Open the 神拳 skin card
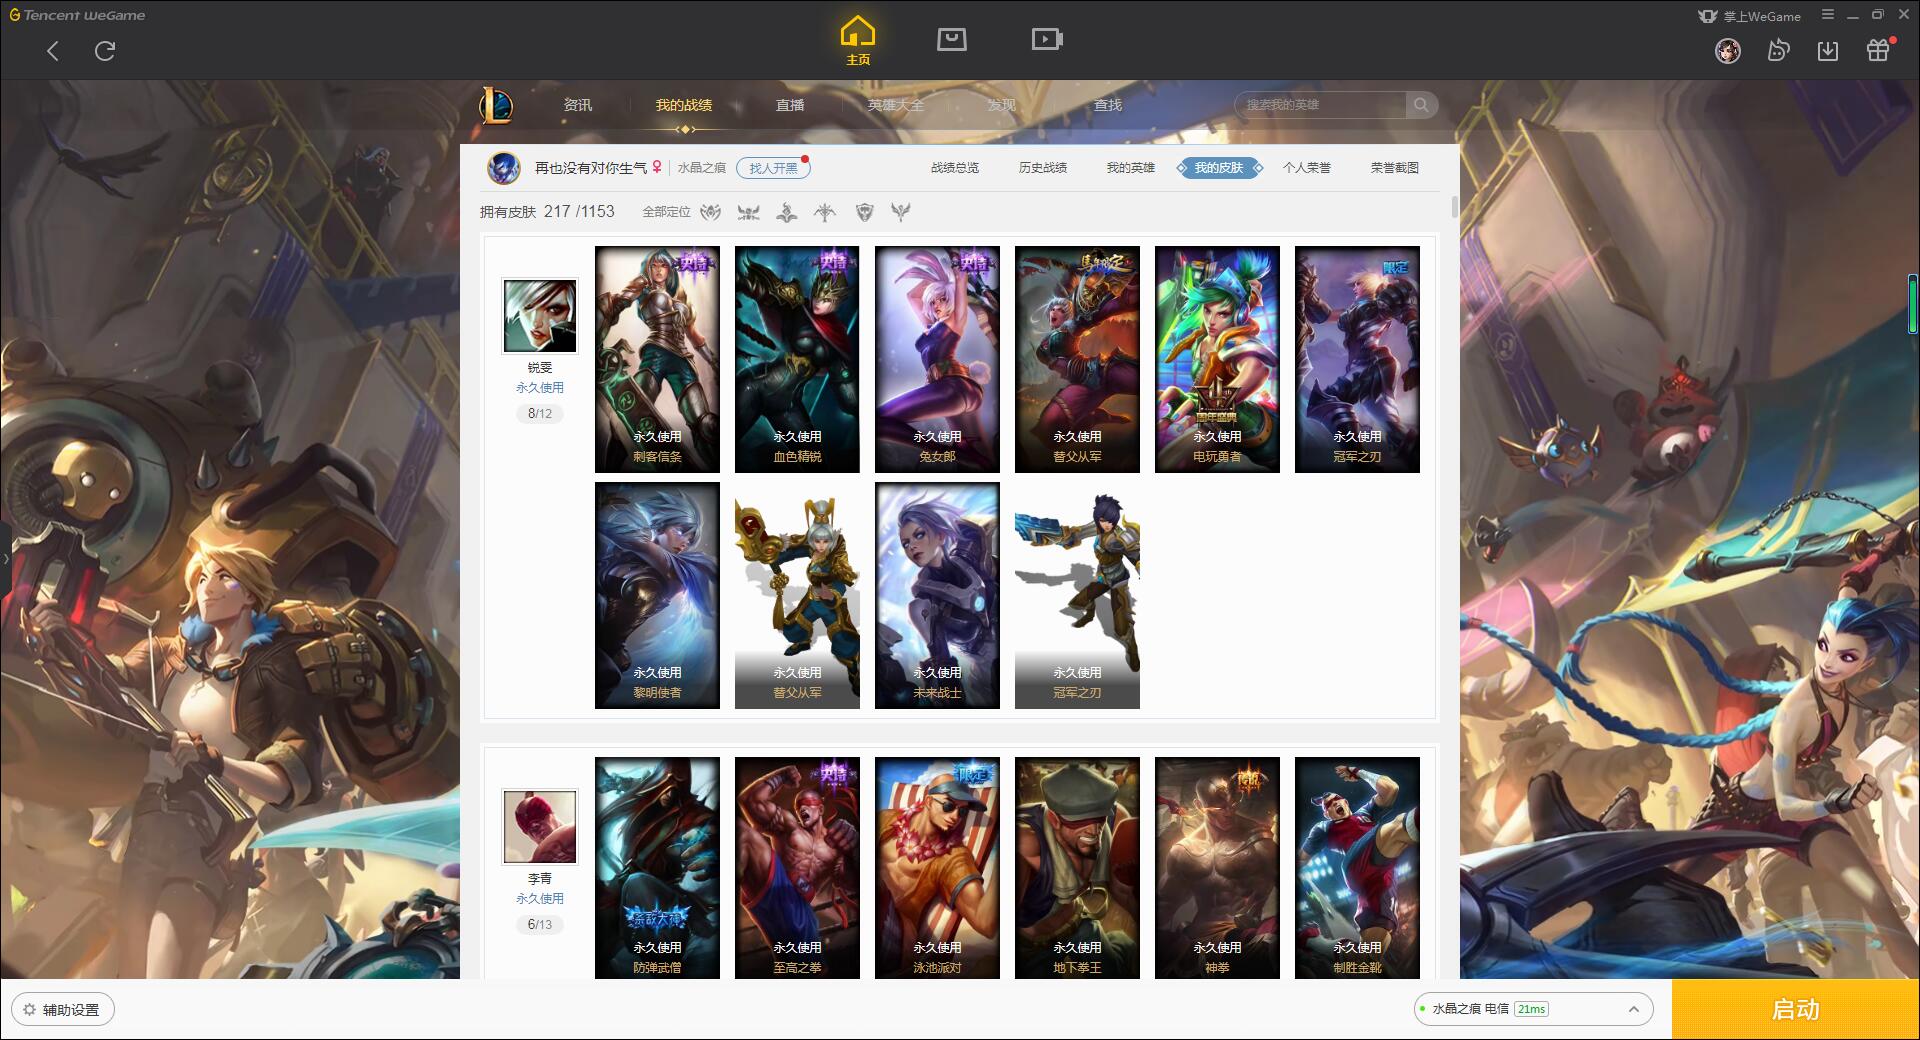The width and height of the screenshot is (1920, 1040). click(x=1217, y=867)
